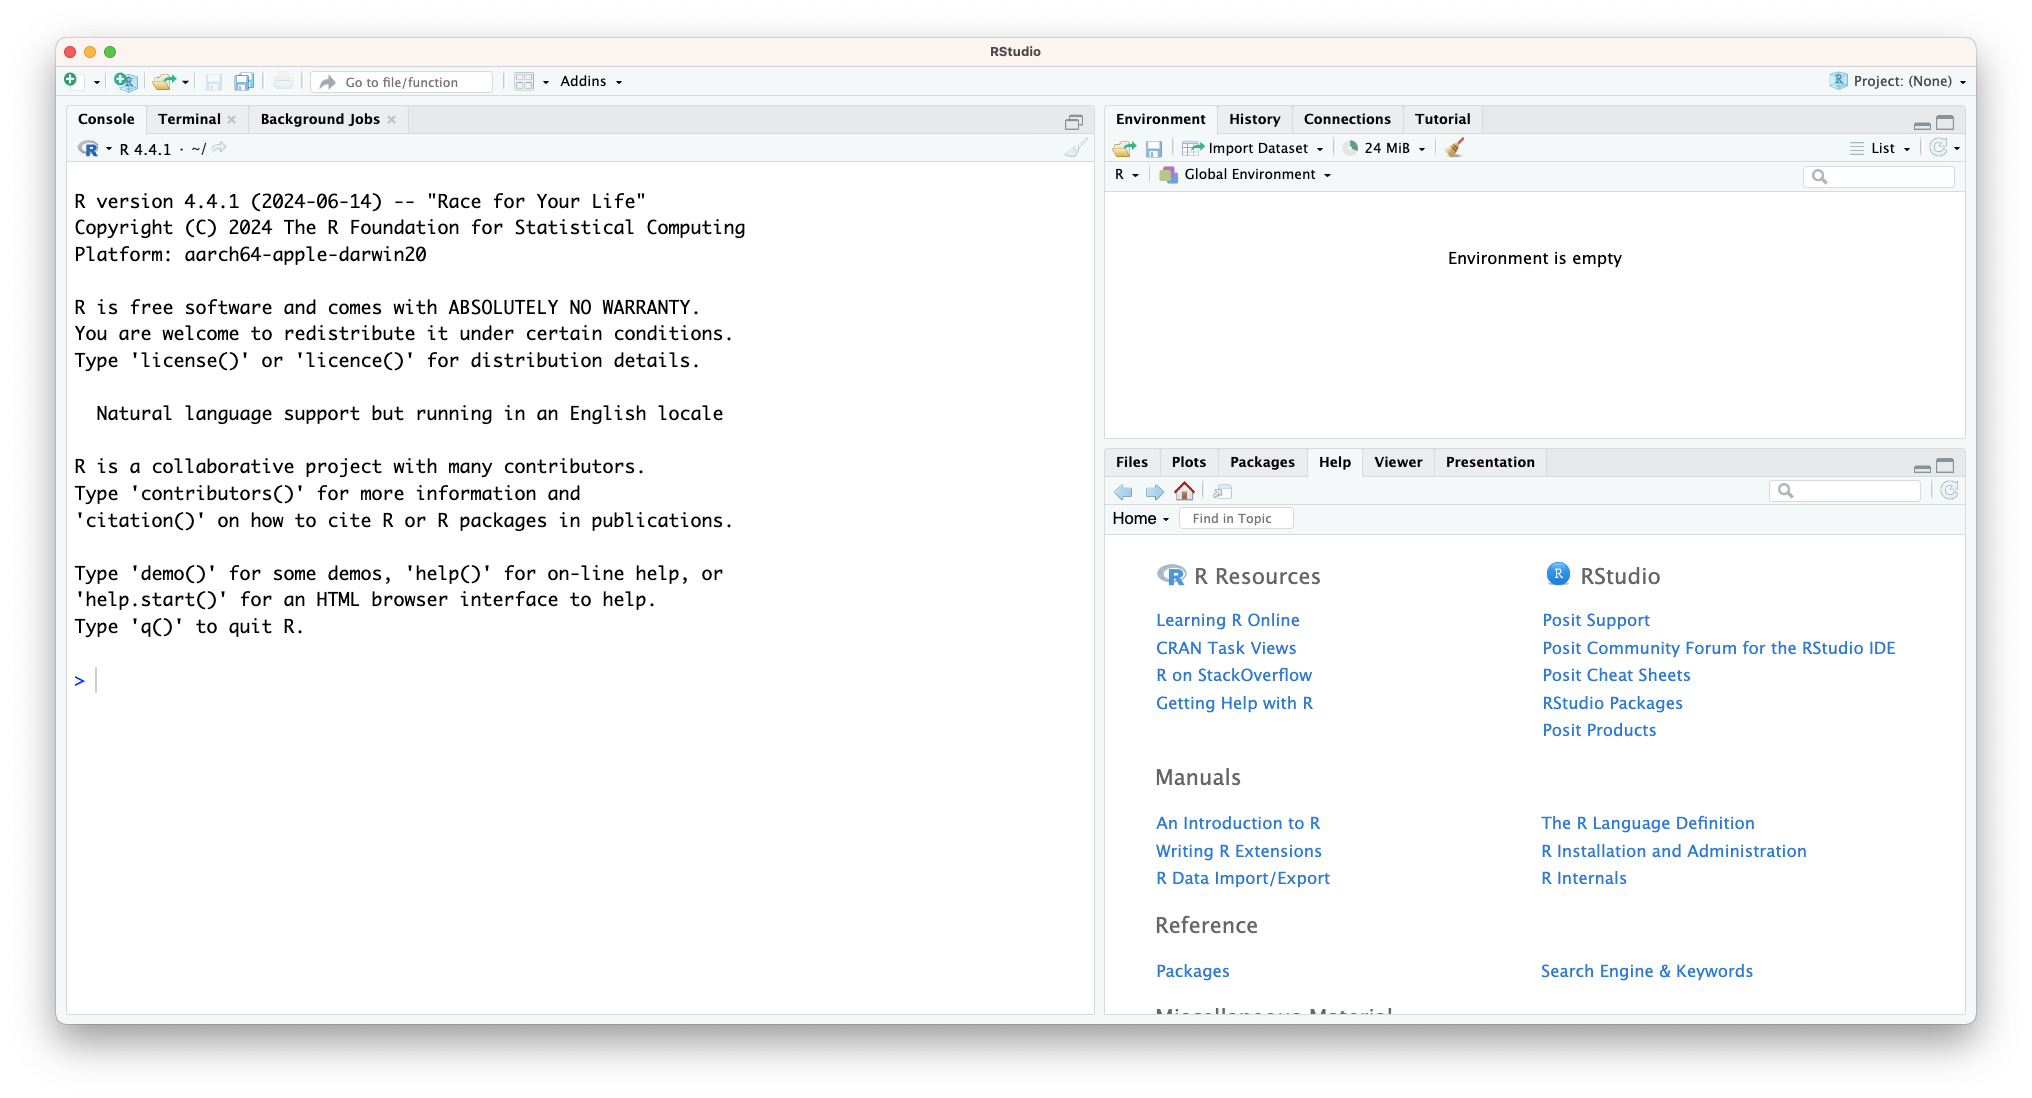Click the workspace panes grid icon
2032x1098 pixels.
click(x=524, y=82)
